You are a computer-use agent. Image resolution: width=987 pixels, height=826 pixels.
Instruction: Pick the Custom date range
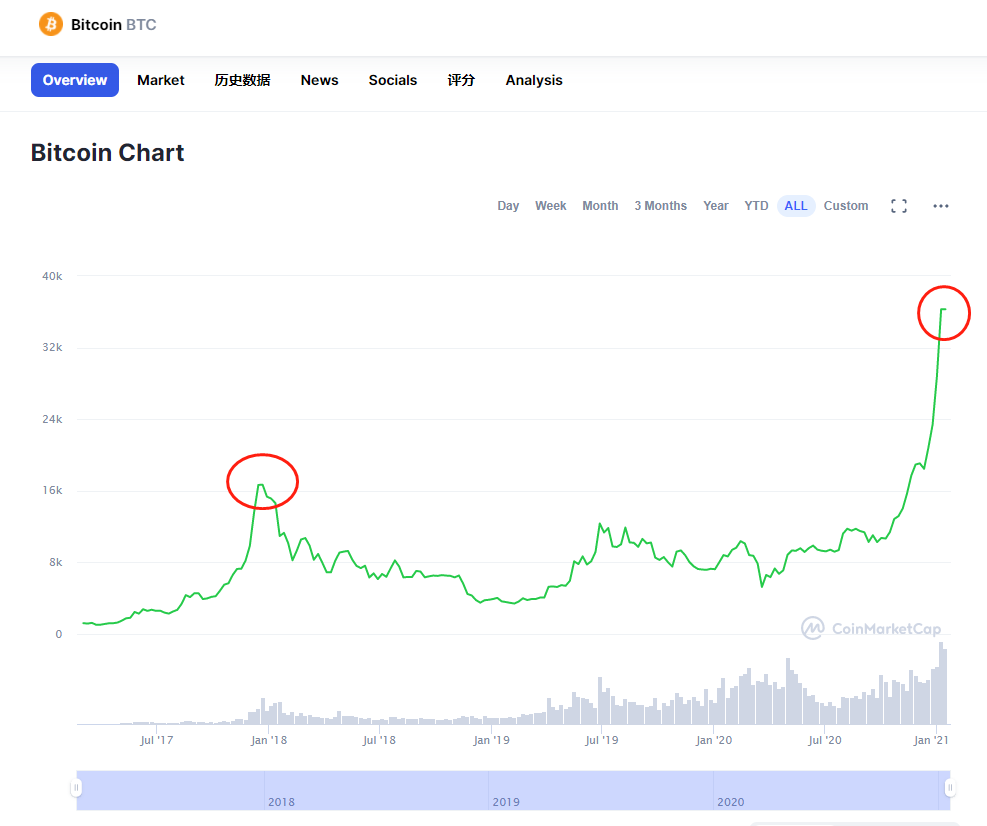845,206
